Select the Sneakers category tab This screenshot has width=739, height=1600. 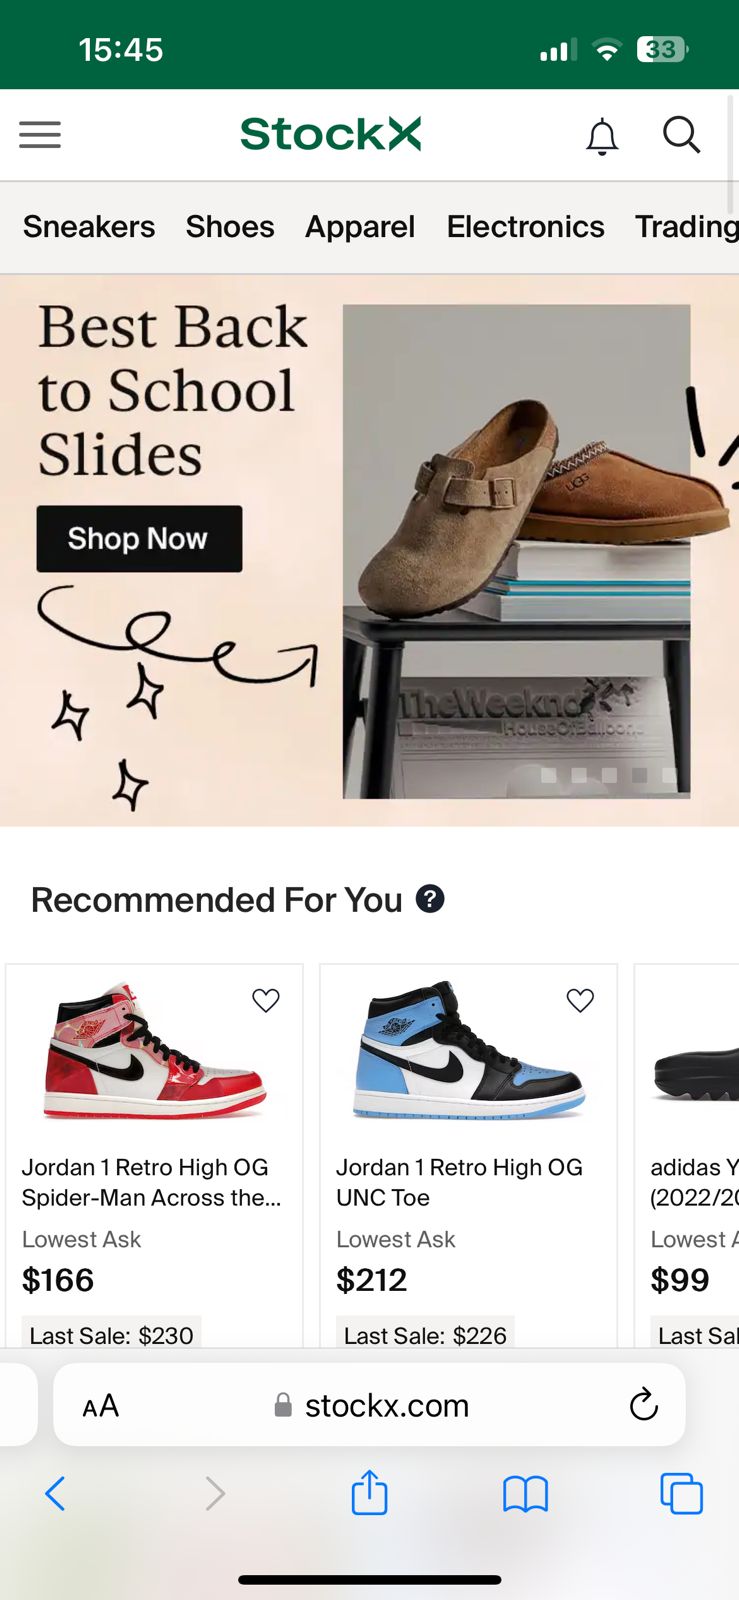(x=89, y=227)
